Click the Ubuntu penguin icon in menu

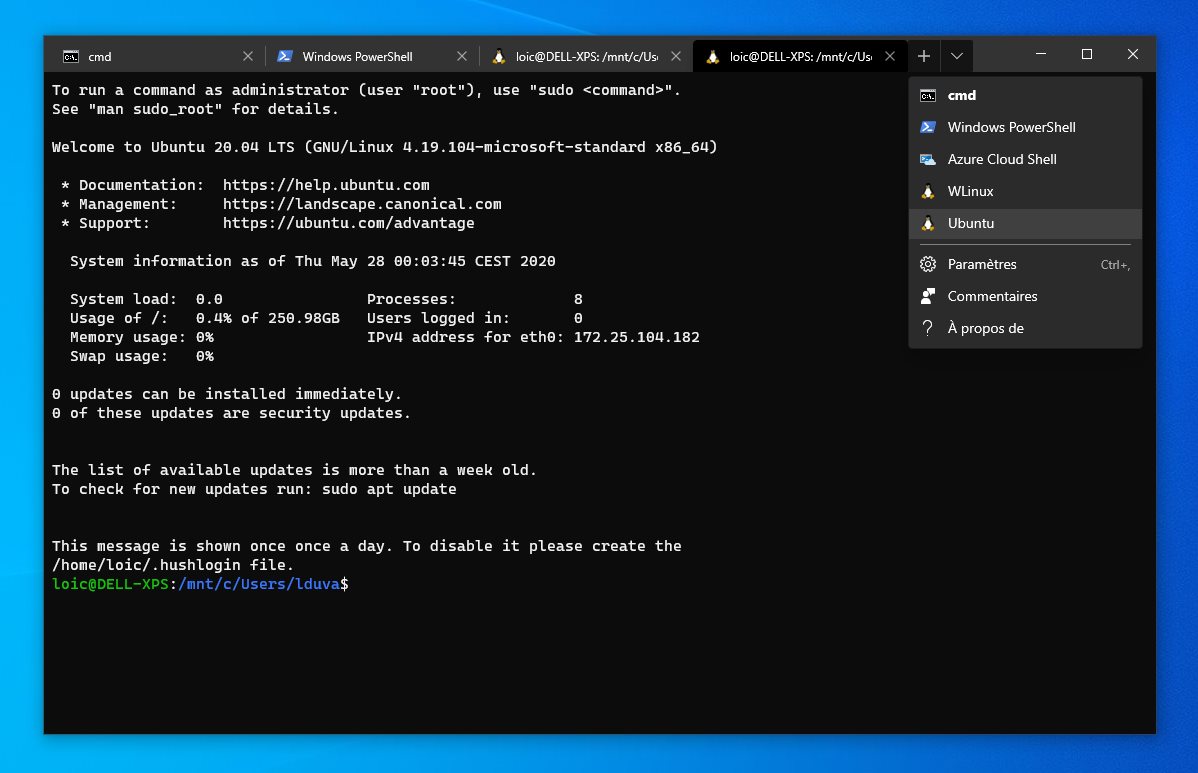point(928,224)
